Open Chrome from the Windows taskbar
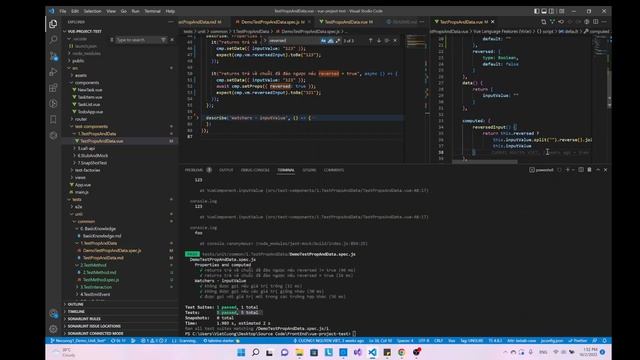640x360 pixels. point(402,352)
